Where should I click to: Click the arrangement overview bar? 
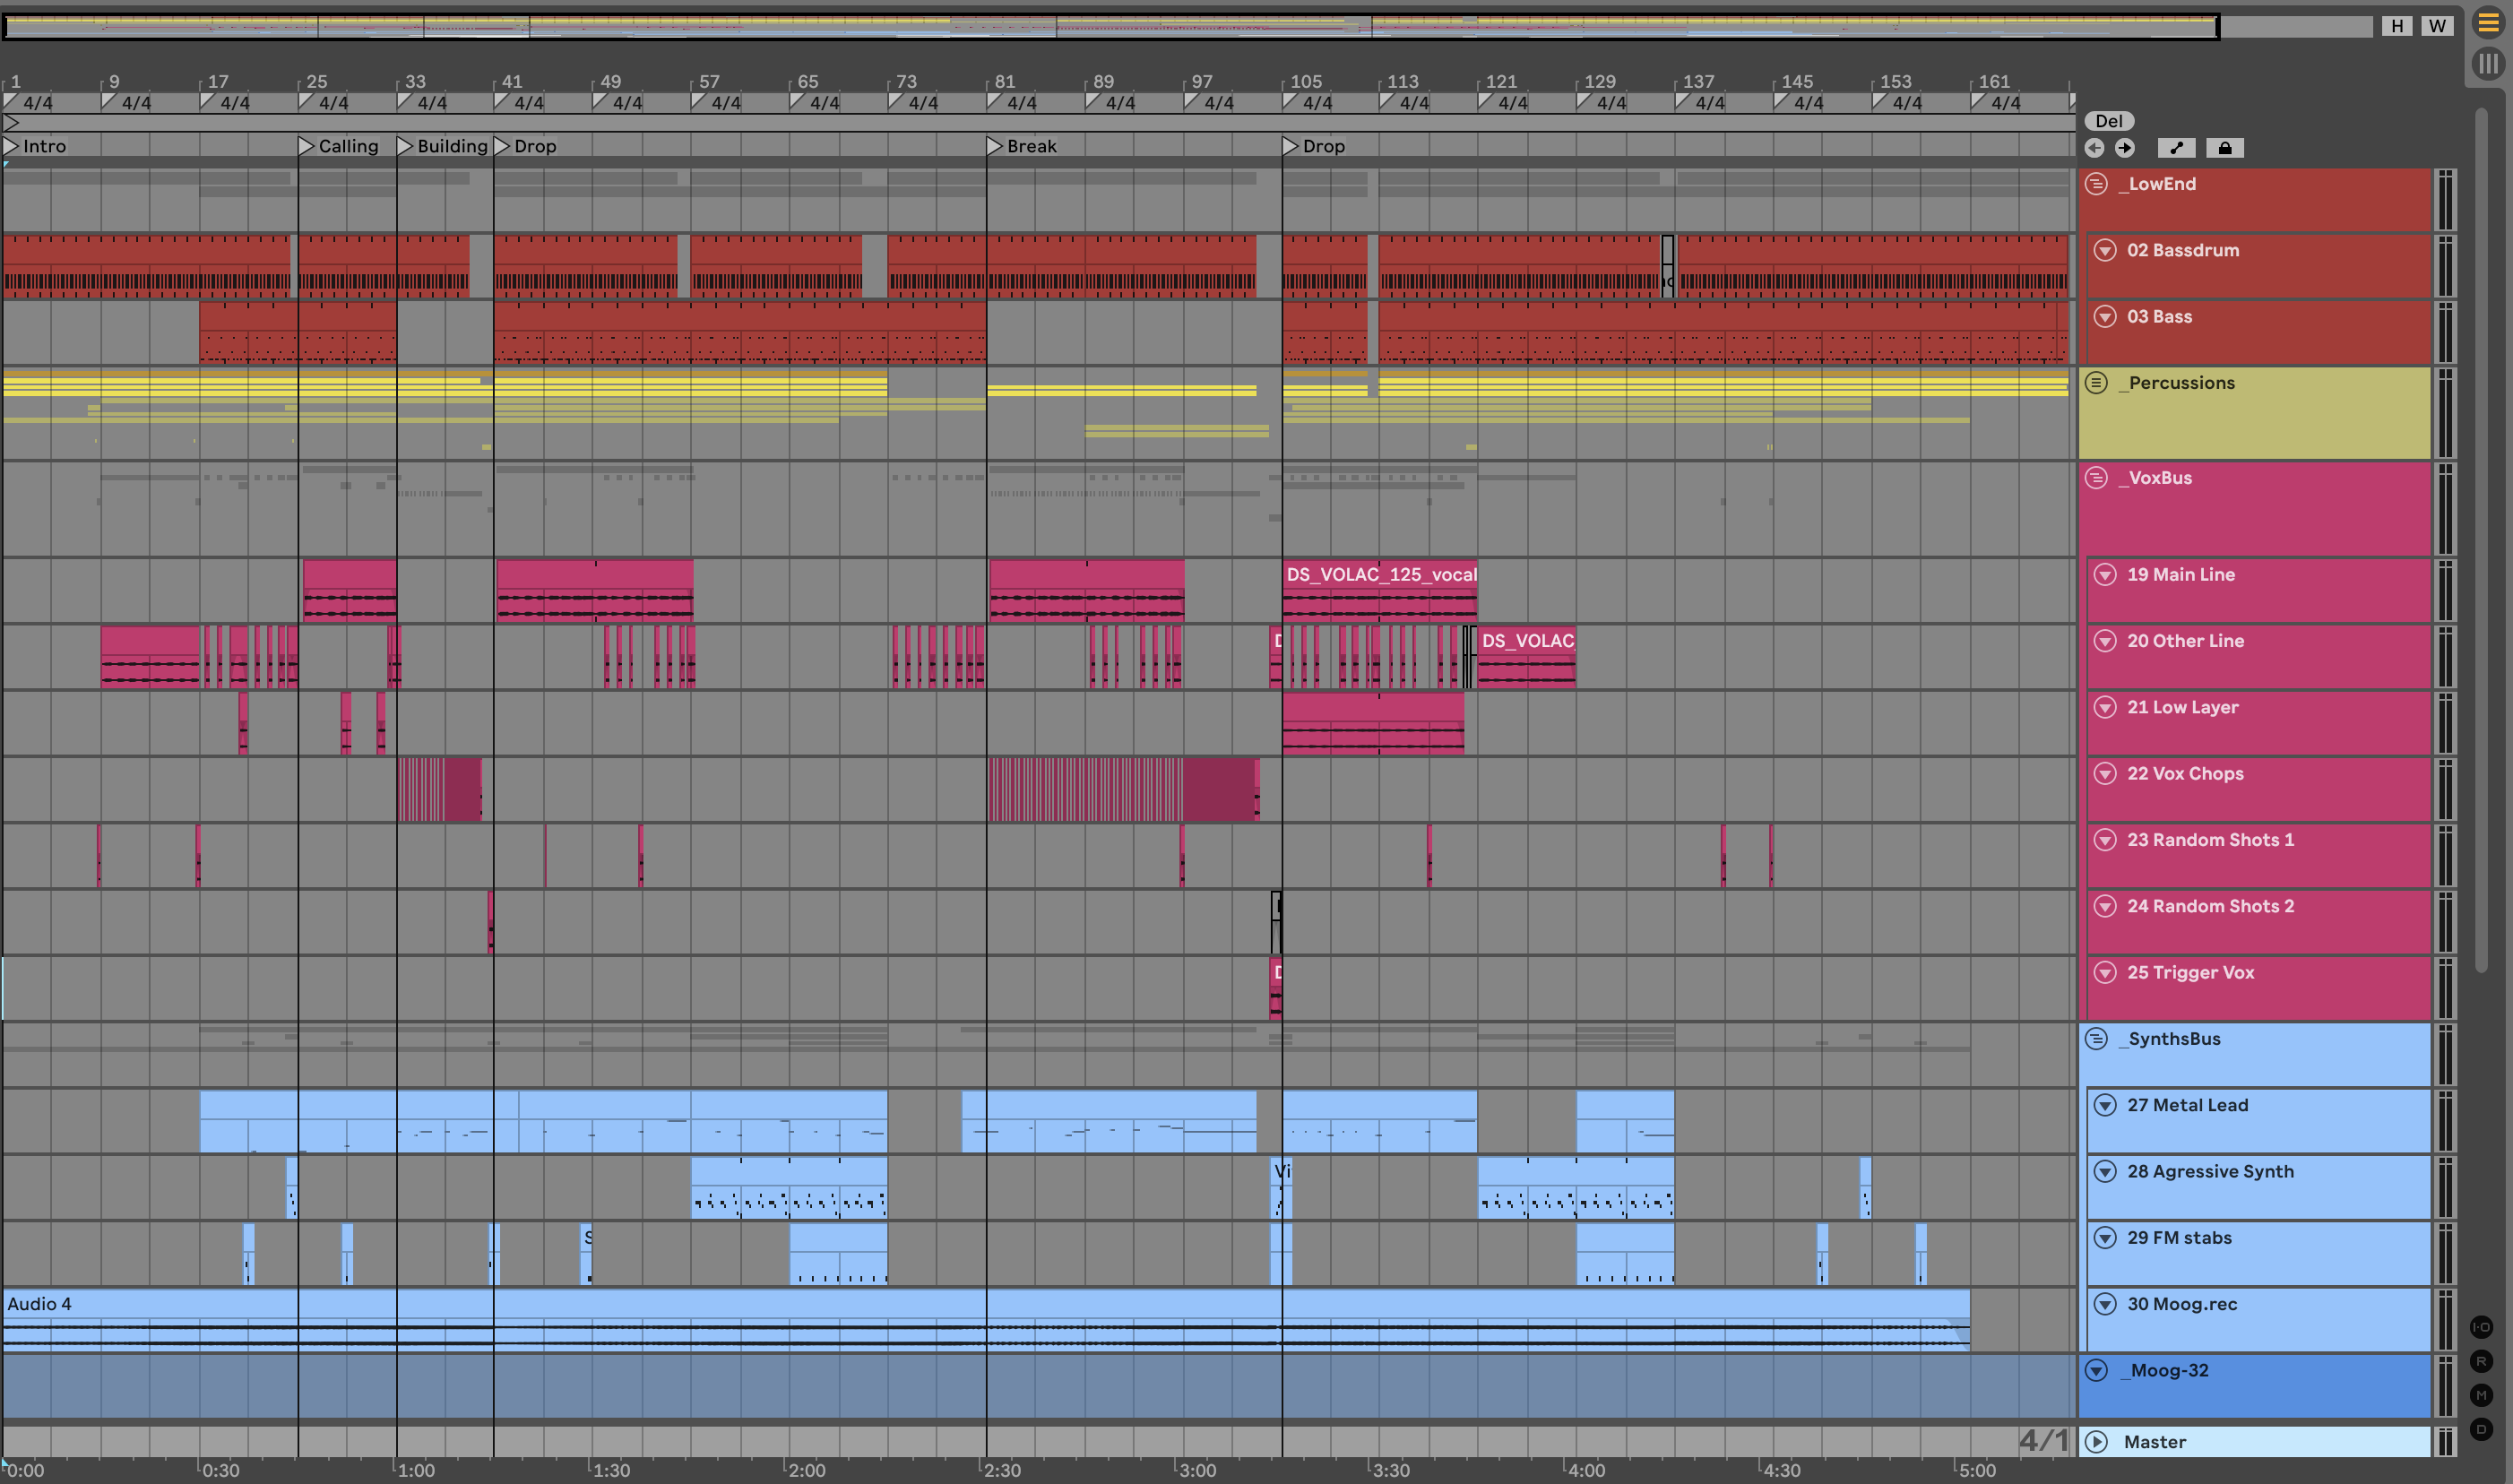1100,26
